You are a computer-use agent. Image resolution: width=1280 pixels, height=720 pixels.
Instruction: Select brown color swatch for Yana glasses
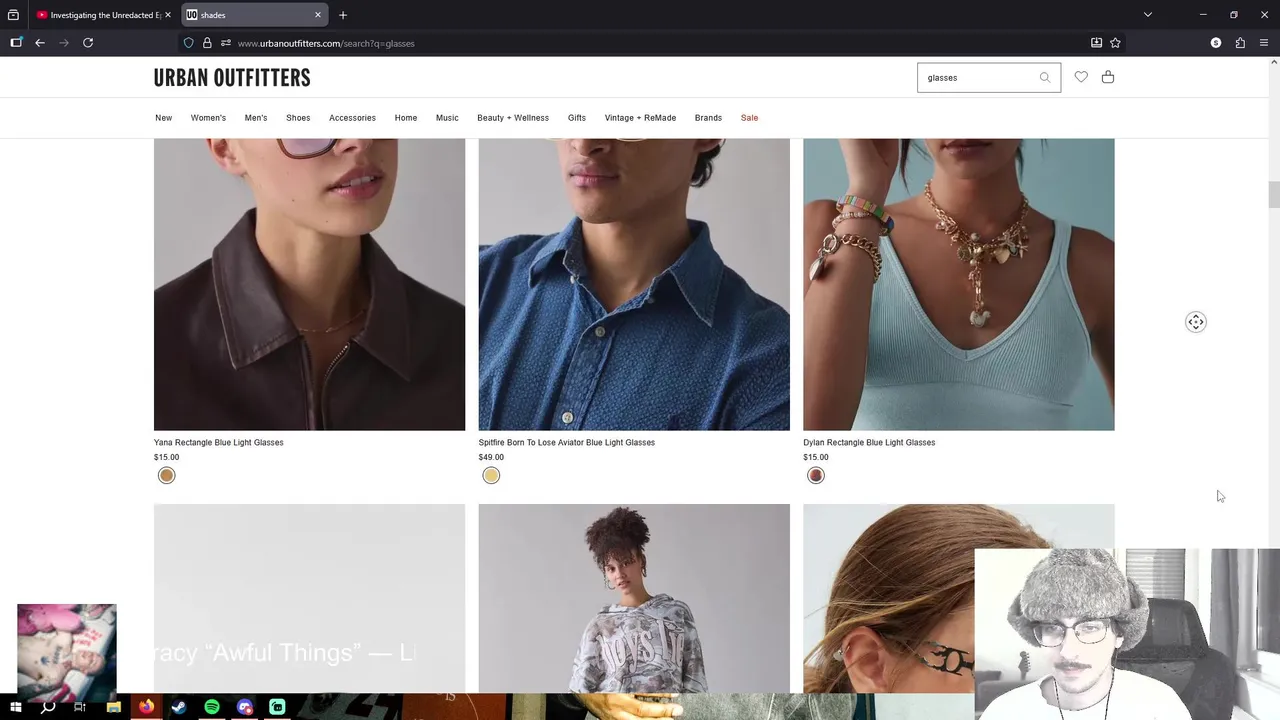pyautogui.click(x=167, y=475)
